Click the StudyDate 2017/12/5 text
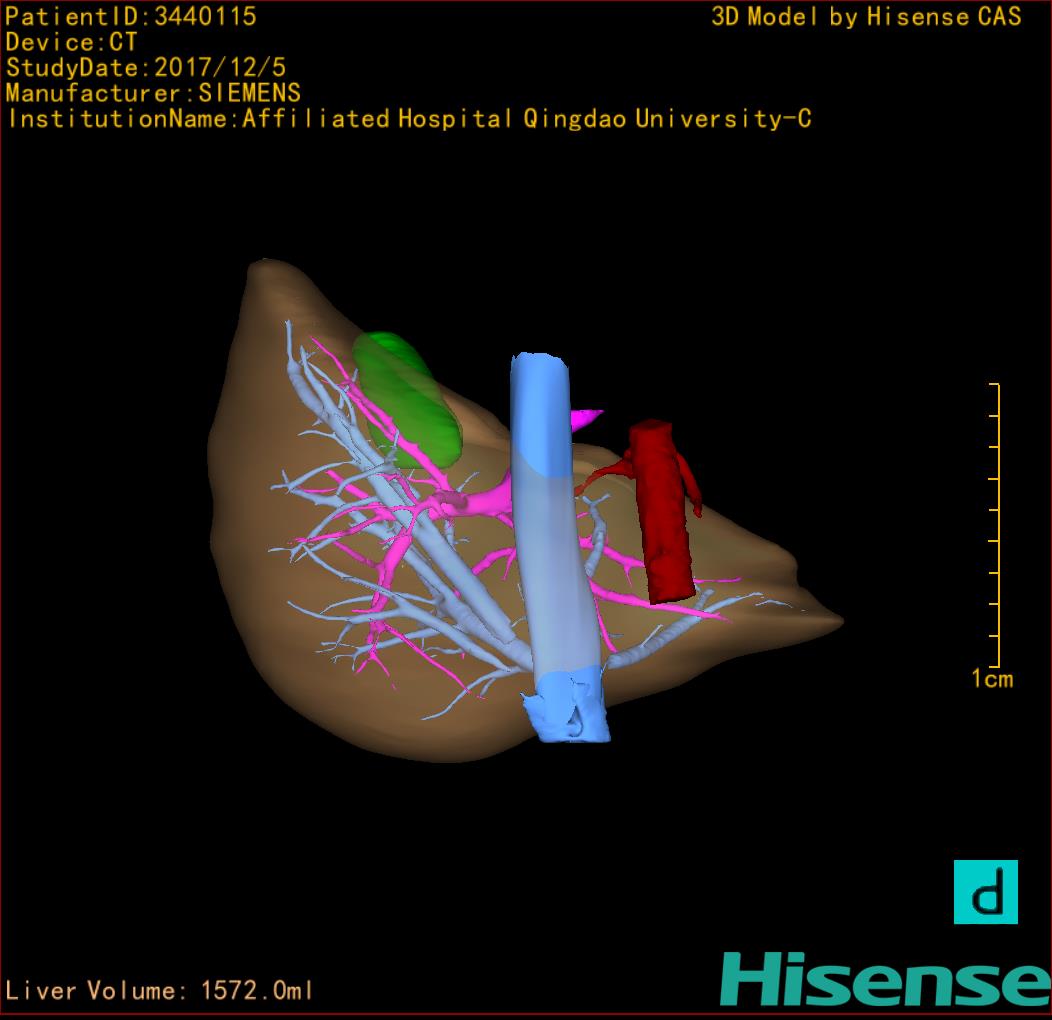1052x1020 pixels. [147, 68]
